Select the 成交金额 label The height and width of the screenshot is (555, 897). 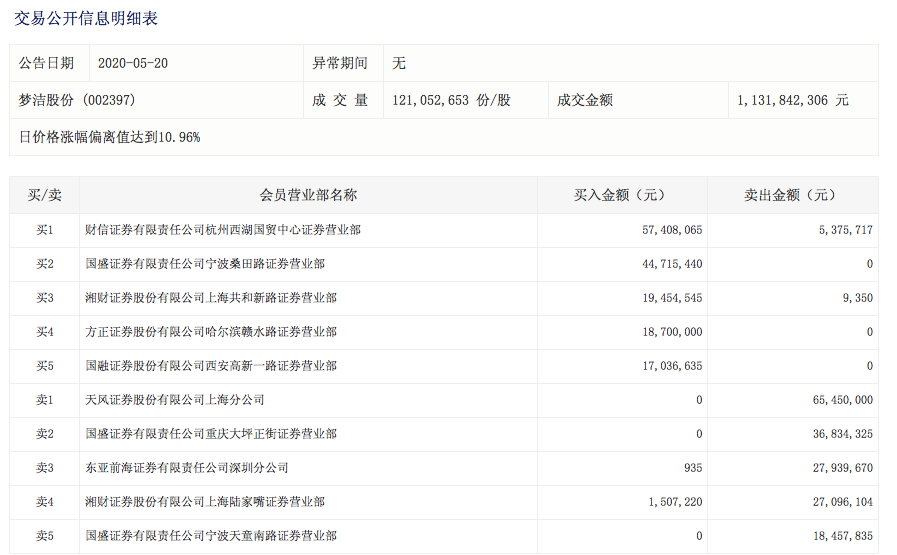[x=585, y=100]
